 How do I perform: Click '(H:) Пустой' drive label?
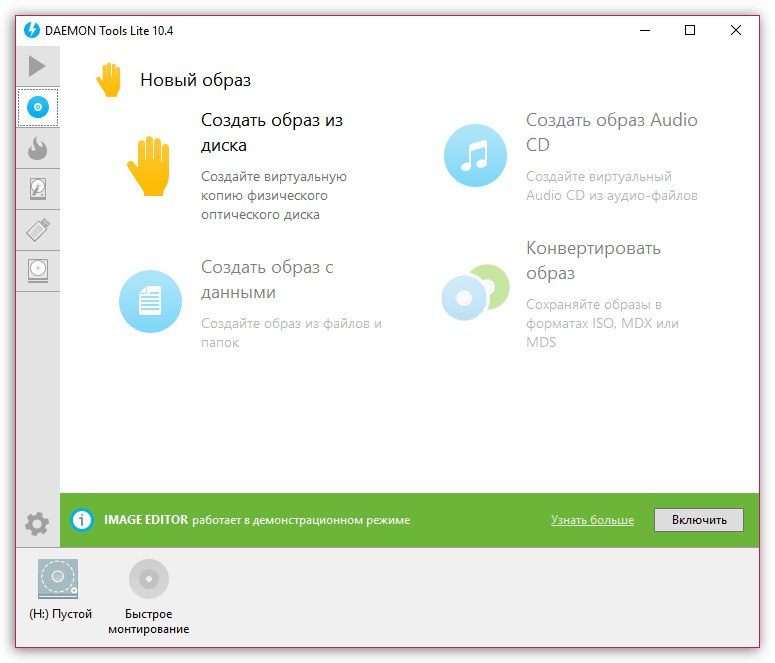pyautogui.click(x=61, y=614)
